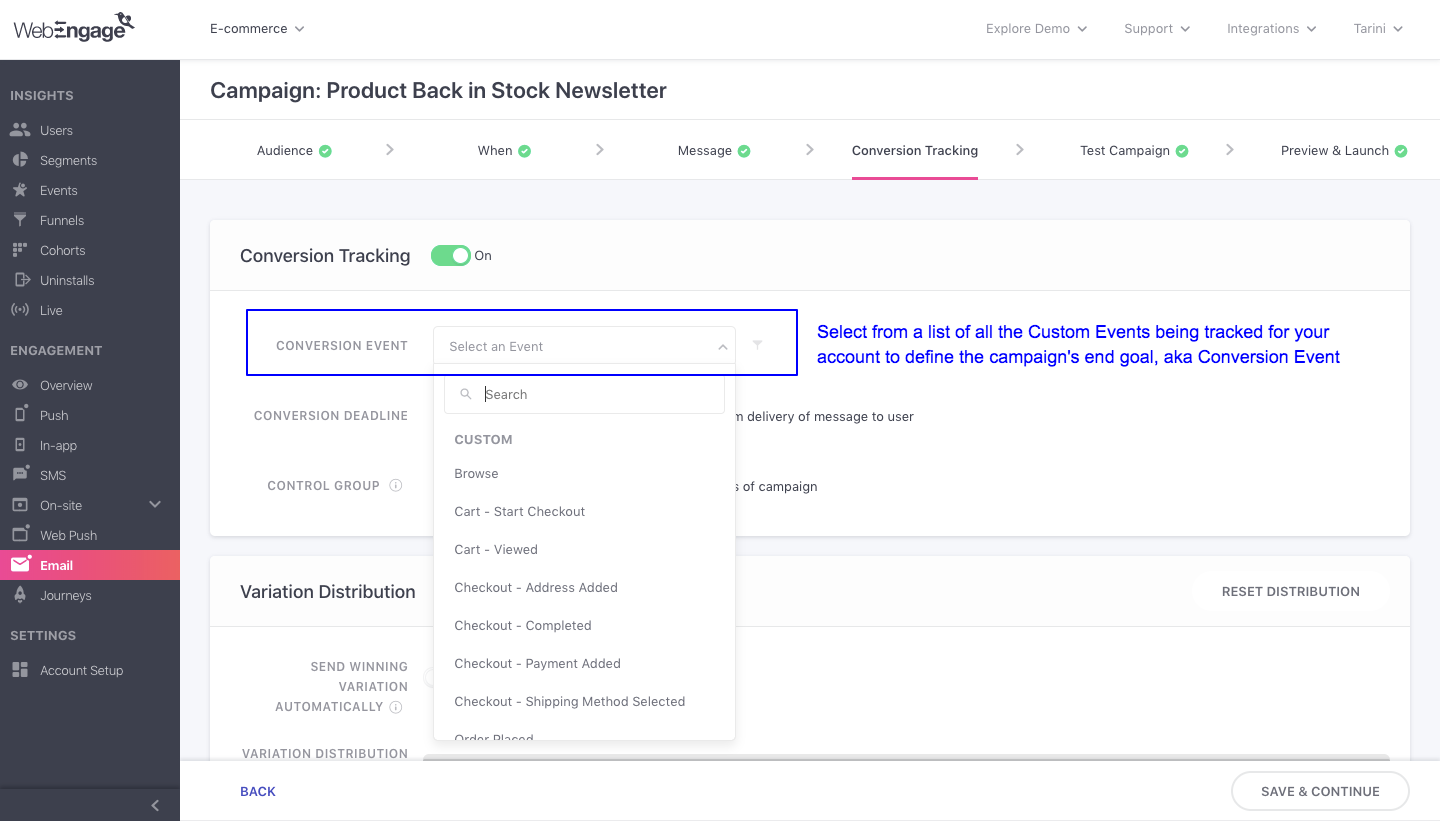Select Checkout - Payment Added event
Image resolution: width=1440 pixels, height=821 pixels.
point(584,663)
